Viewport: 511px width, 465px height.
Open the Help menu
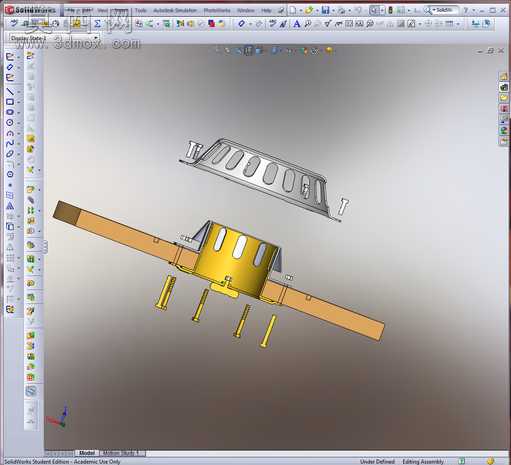tap(266, 10)
